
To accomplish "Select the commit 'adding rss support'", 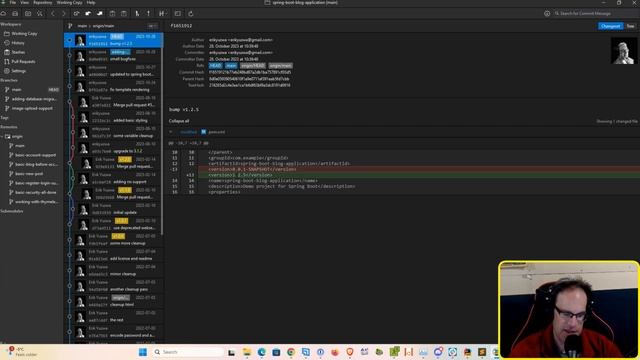I will coord(113,178).
